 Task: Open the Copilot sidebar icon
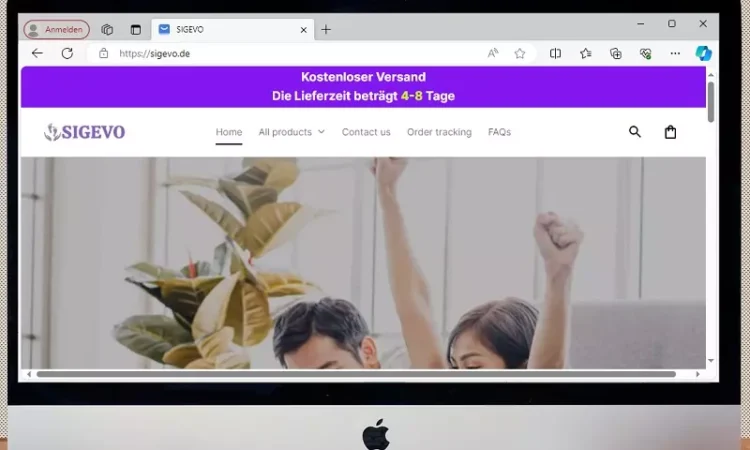703,53
